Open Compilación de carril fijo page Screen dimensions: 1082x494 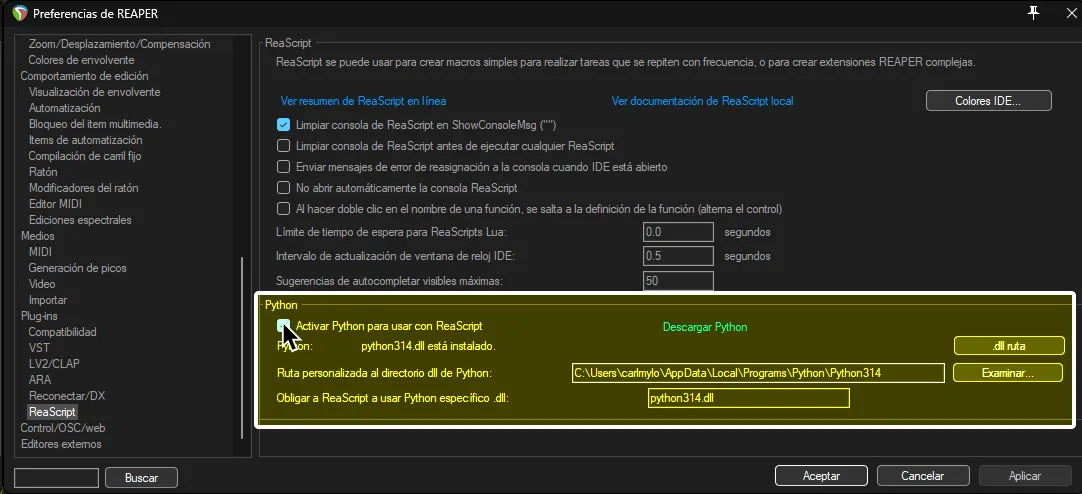(x=85, y=156)
